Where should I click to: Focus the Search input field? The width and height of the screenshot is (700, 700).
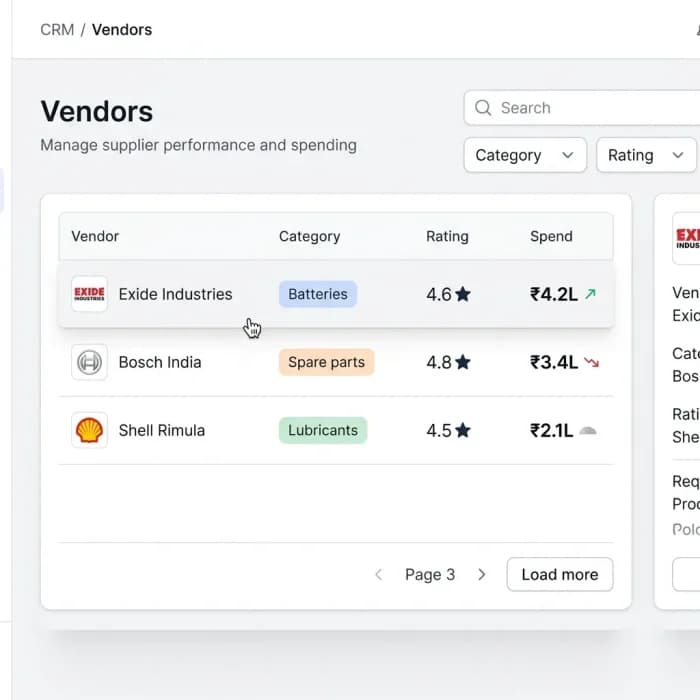(x=582, y=108)
